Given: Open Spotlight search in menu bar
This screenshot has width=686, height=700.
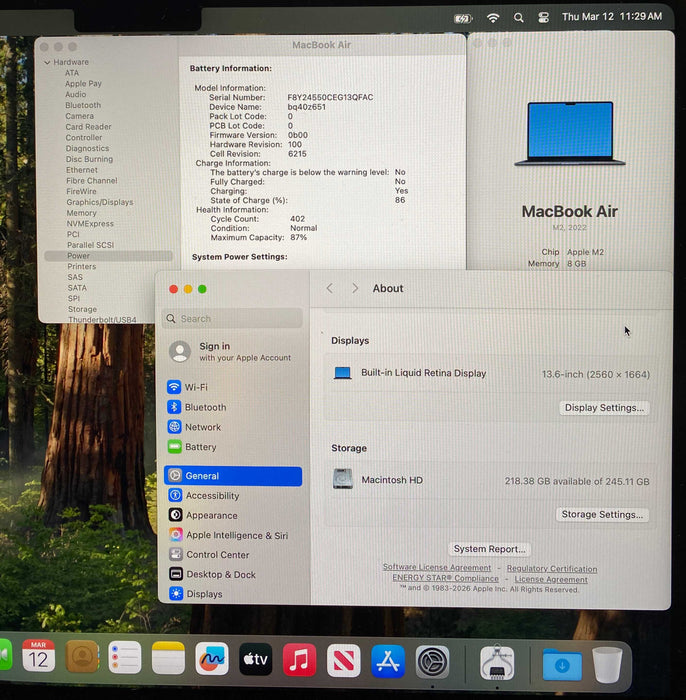Looking at the screenshot, I should coord(518,18).
